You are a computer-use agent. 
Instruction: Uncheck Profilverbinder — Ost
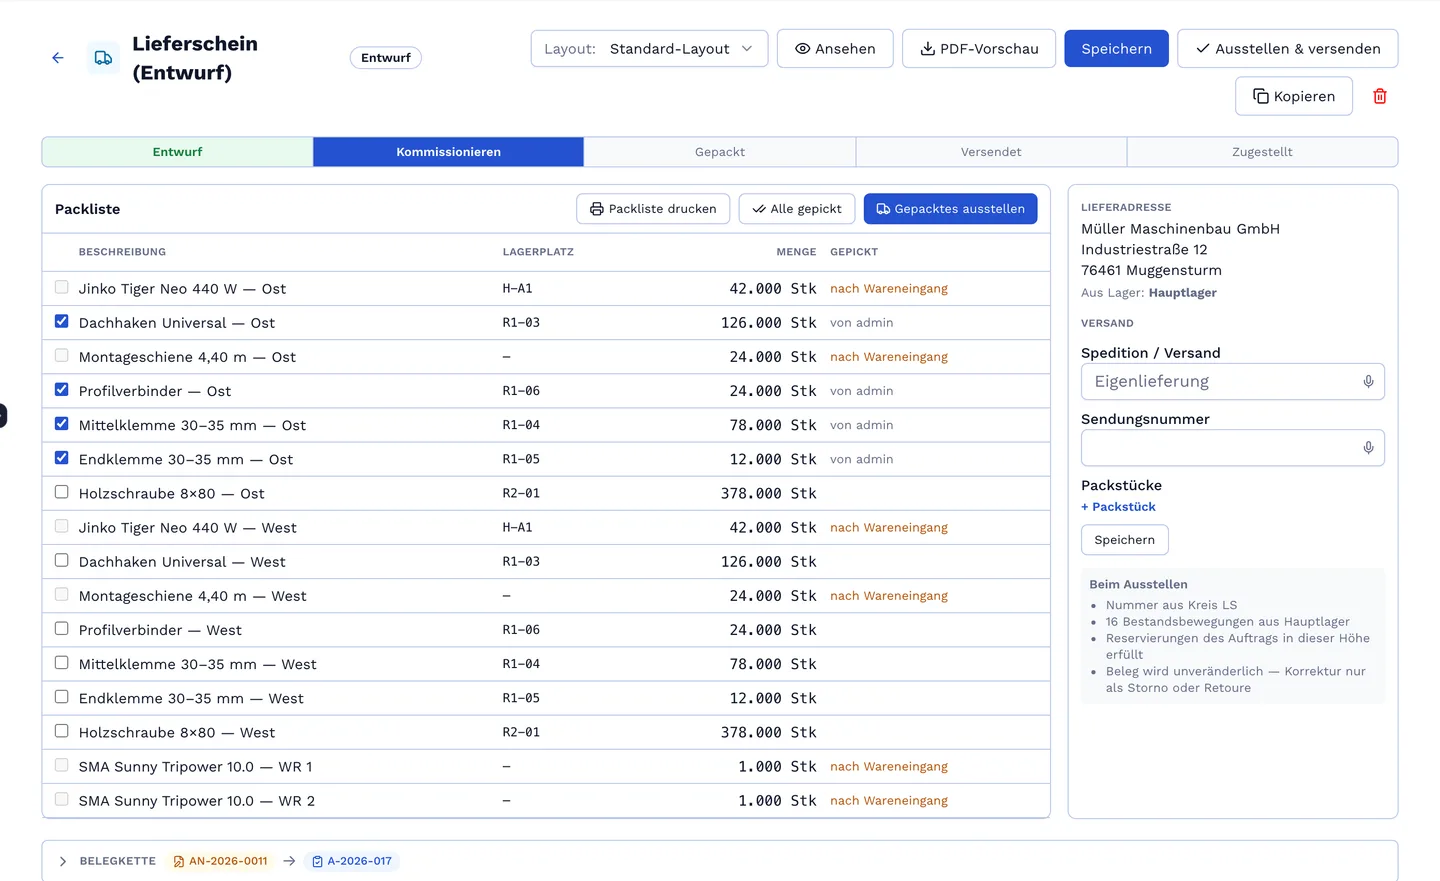point(62,390)
